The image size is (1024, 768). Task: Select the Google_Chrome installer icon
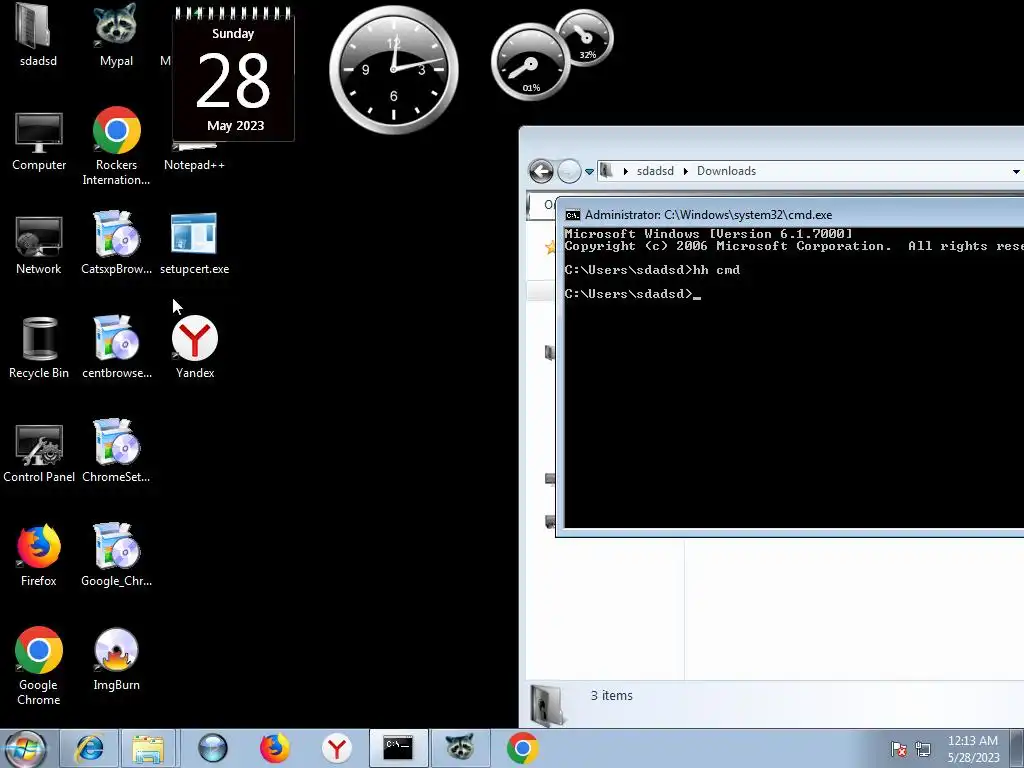(116, 554)
